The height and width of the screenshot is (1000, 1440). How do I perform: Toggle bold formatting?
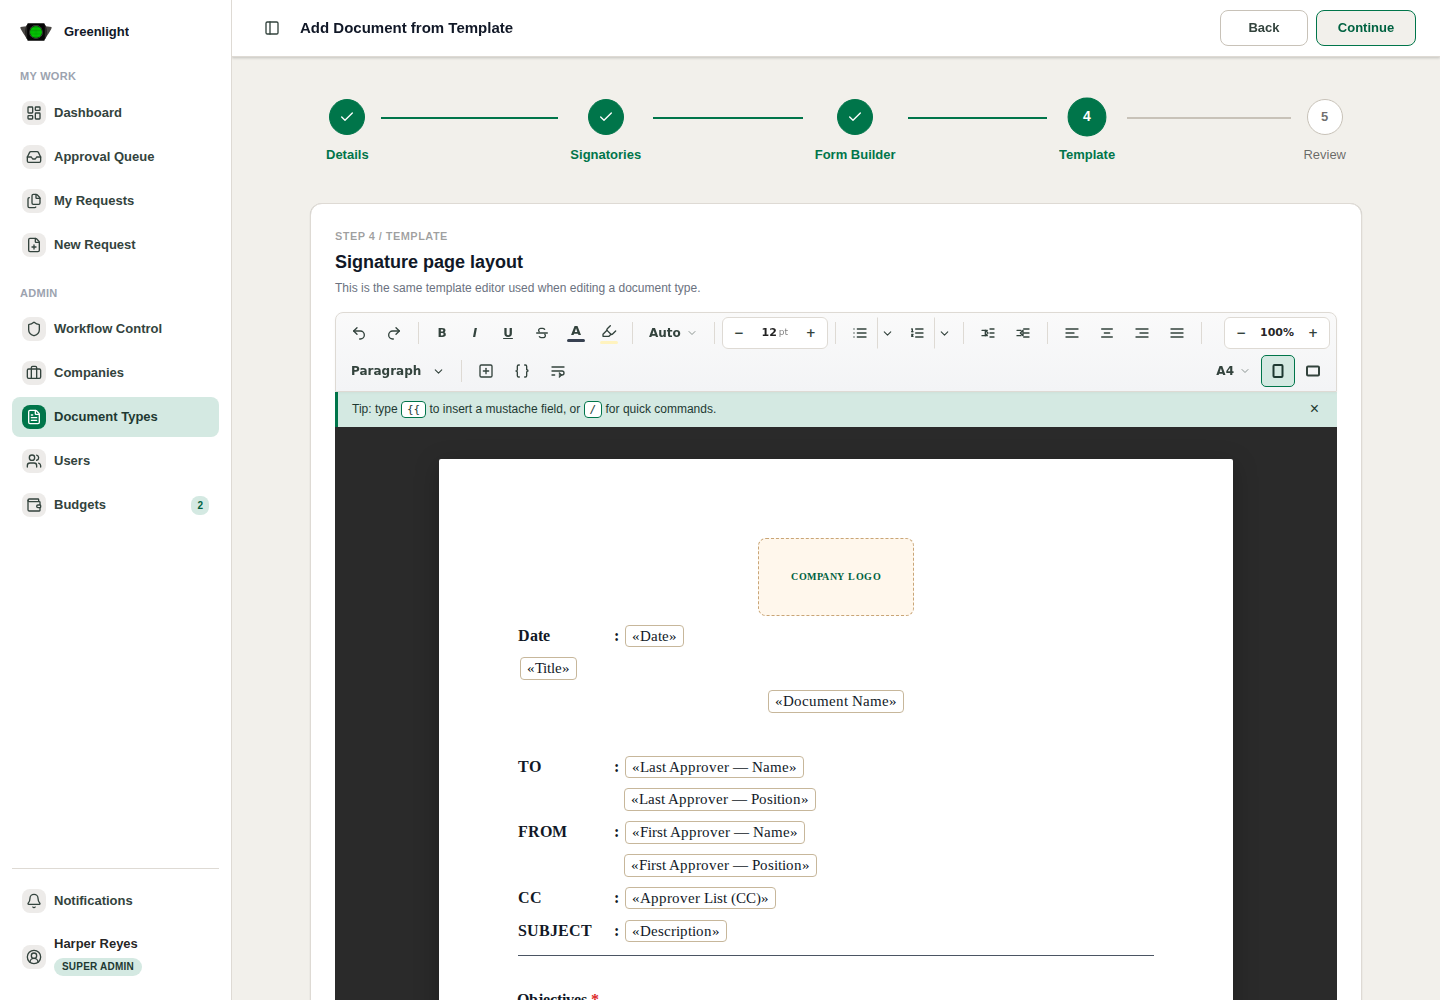point(442,333)
